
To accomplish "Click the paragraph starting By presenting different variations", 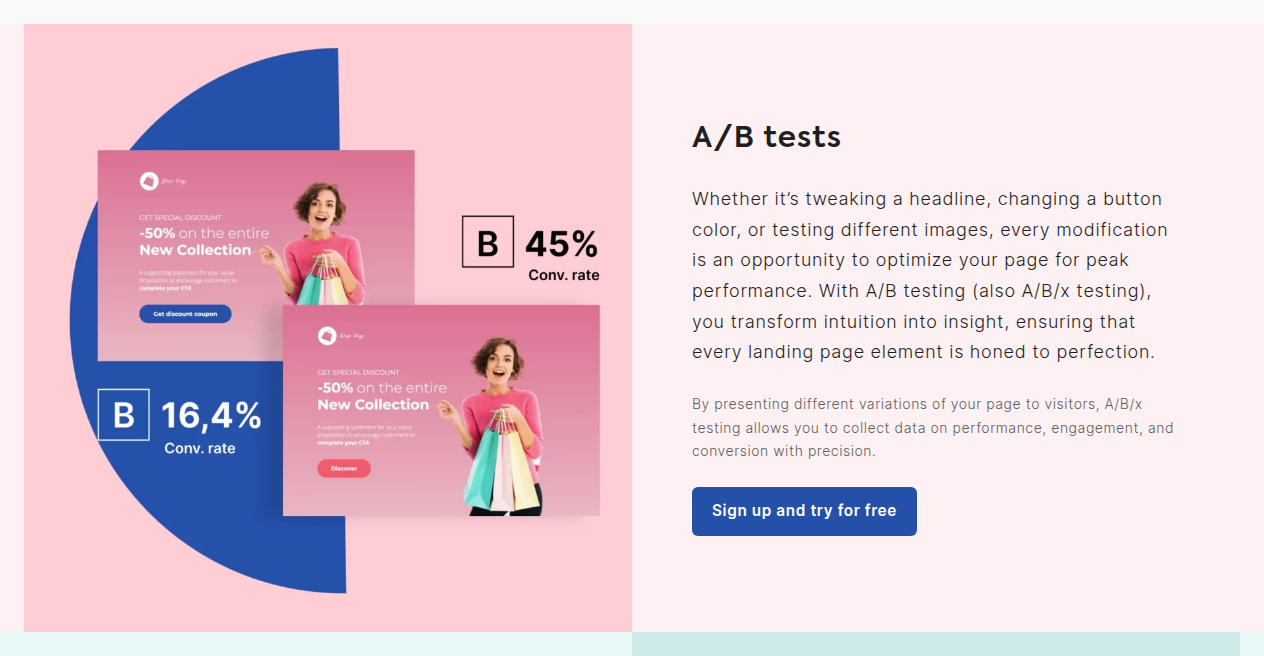I will click(933, 427).
